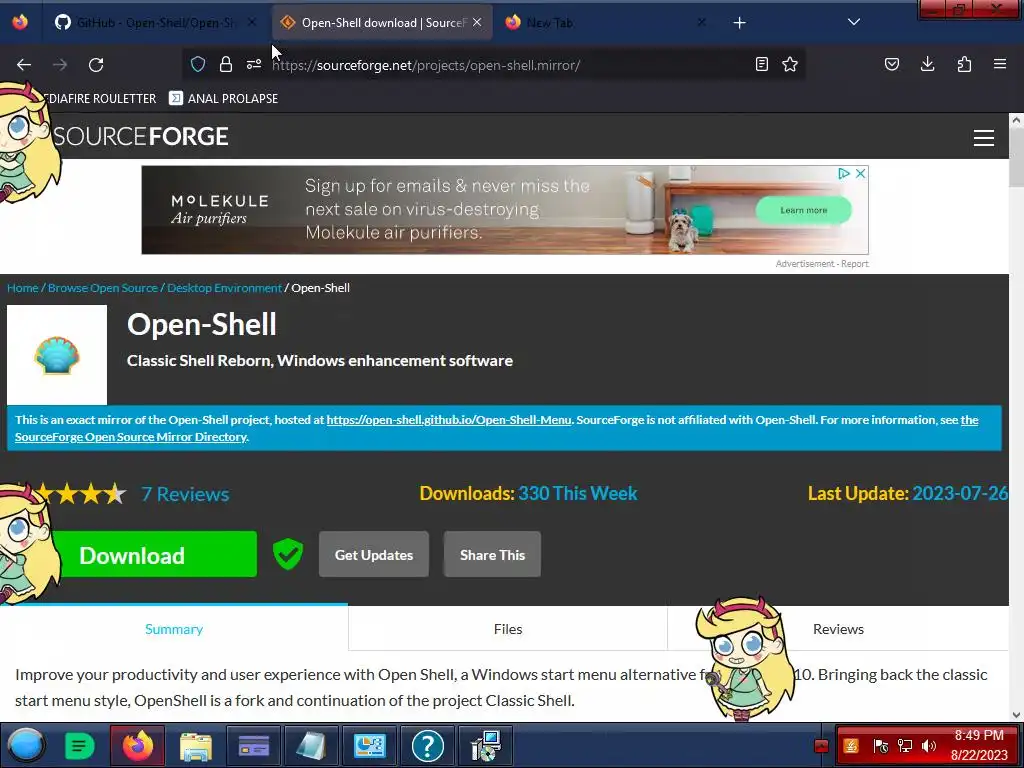Click the advertisement Report link
The height and width of the screenshot is (768, 1024).
(x=854, y=264)
